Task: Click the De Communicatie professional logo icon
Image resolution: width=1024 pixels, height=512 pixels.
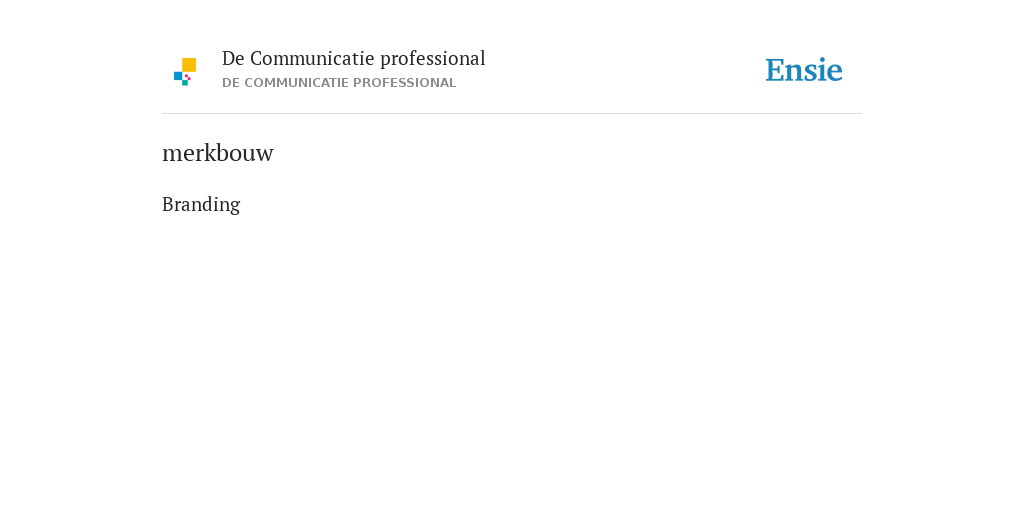Action: (185, 72)
